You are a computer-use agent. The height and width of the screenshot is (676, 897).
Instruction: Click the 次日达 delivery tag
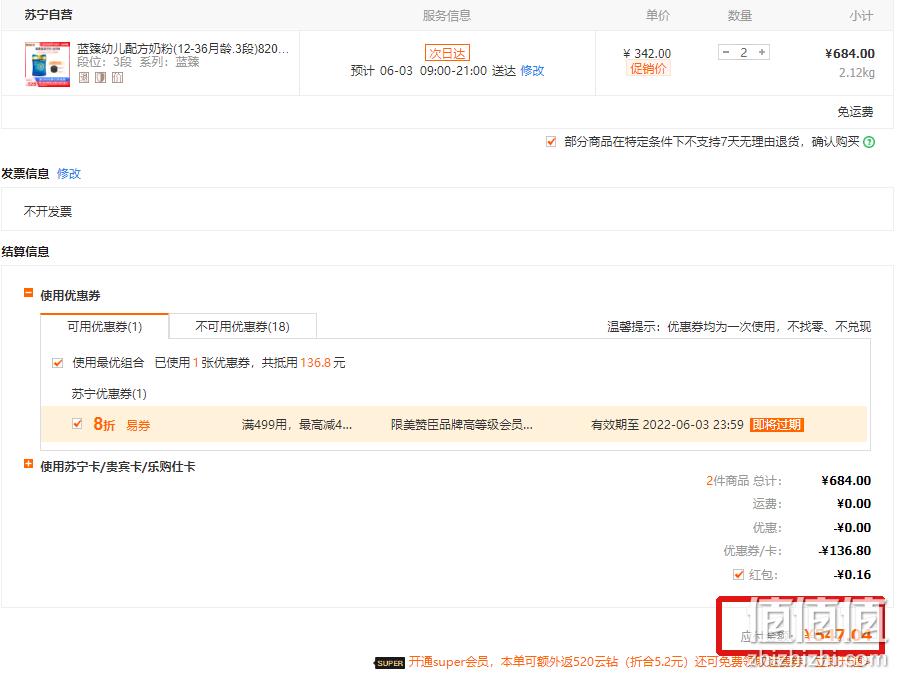point(447,53)
